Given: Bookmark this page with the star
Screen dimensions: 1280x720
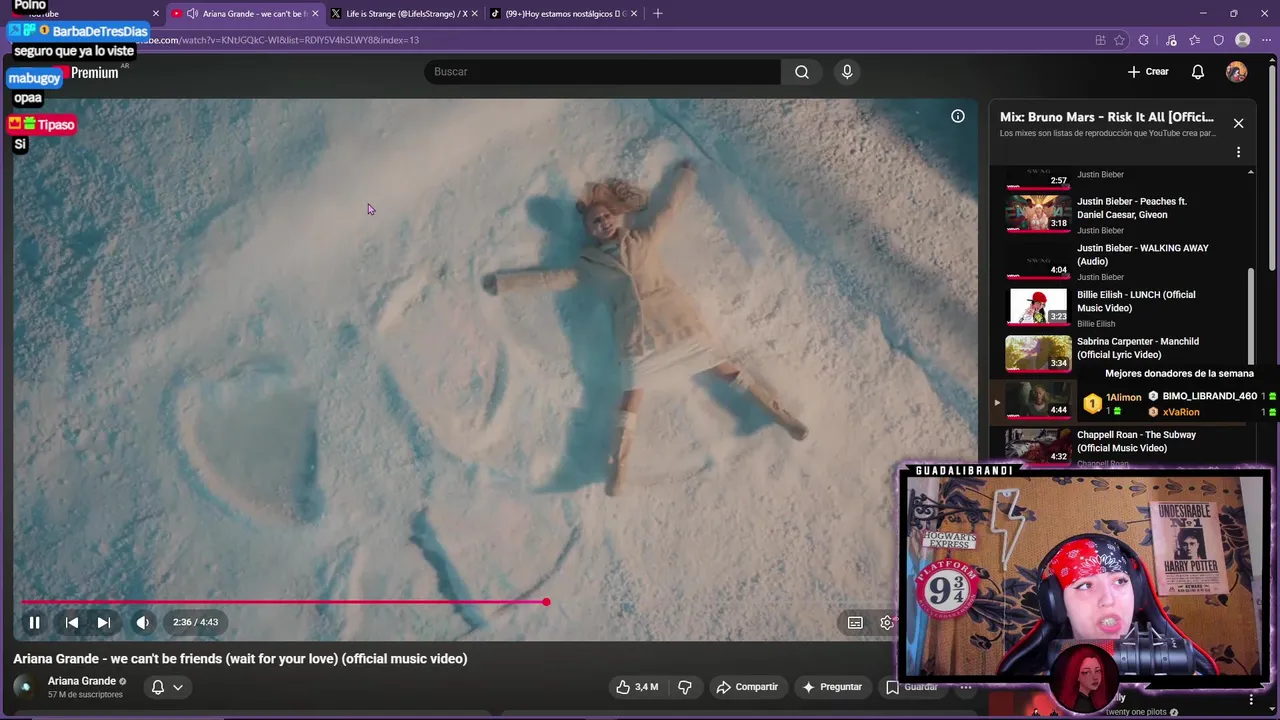Looking at the screenshot, I should click(1119, 40).
